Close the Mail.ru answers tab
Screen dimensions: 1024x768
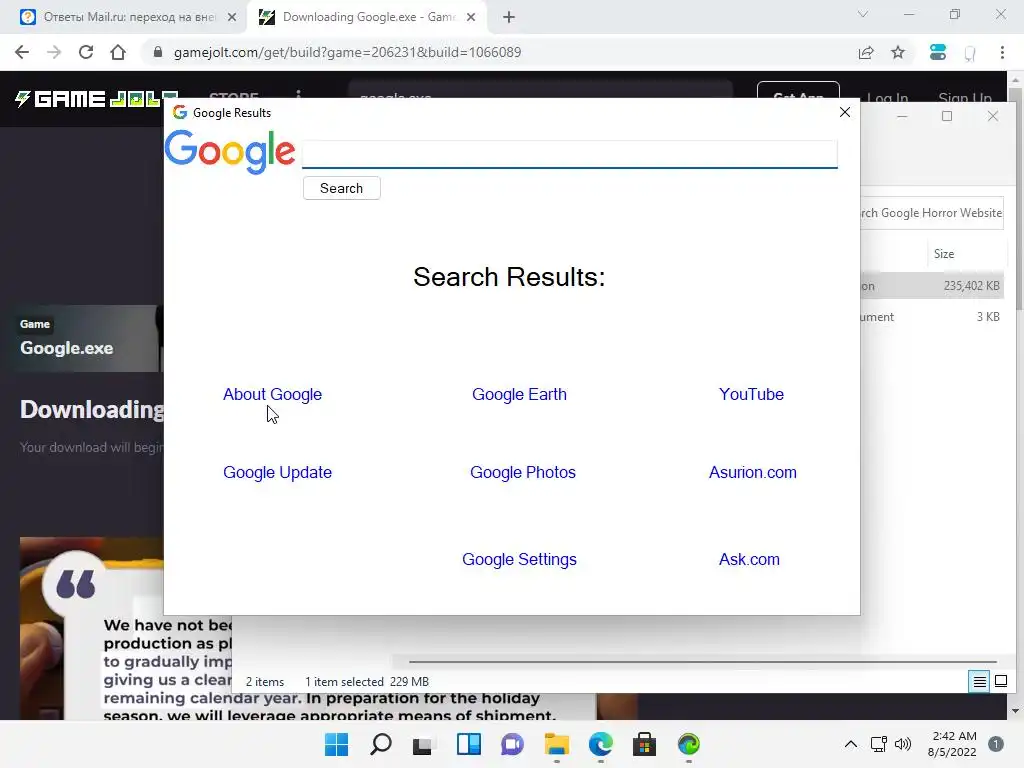pos(232,17)
